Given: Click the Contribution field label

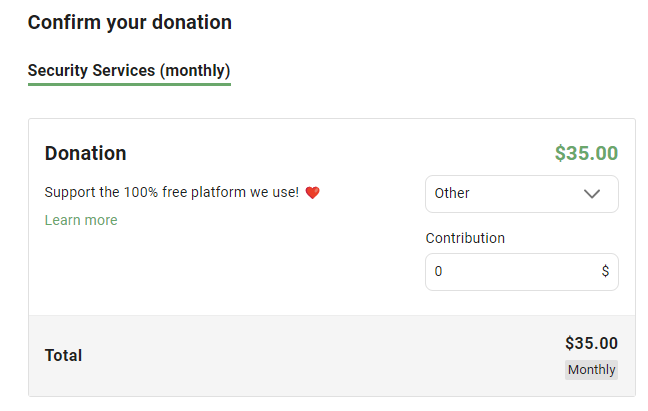Looking at the screenshot, I should coord(465,238).
